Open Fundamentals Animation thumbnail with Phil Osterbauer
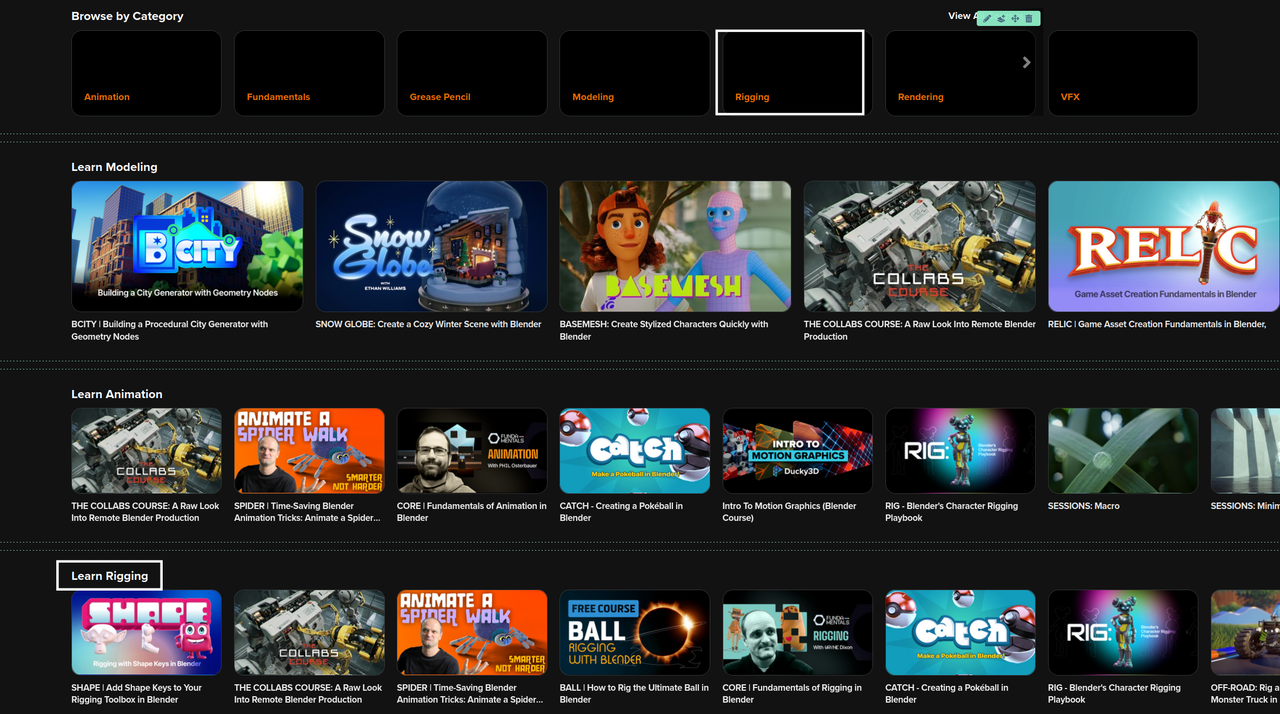This screenshot has height=714, width=1280. click(472, 450)
